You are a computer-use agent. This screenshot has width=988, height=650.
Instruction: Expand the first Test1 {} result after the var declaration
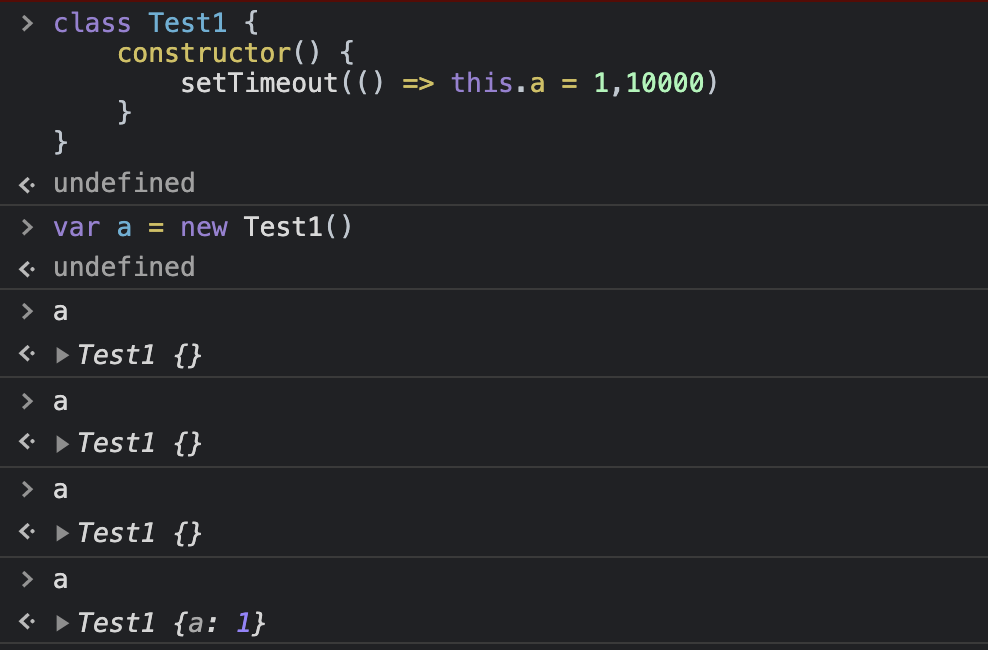pyautogui.click(x=62, y=356)
